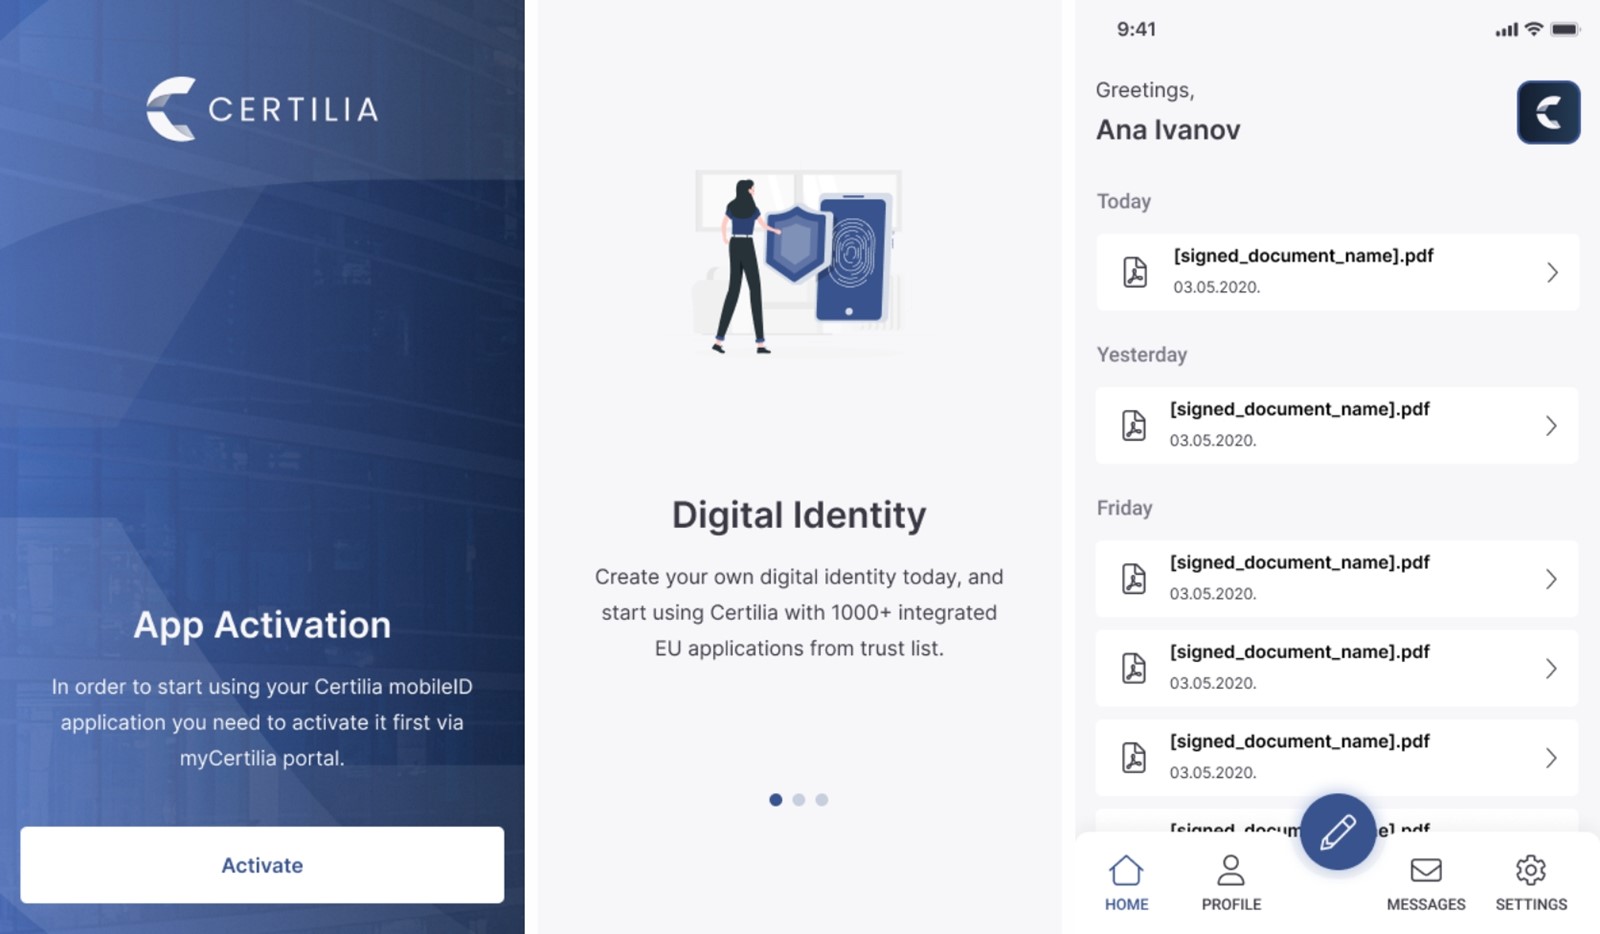Tap the cellular signal icon
This screenshot has height=934, width=1600.
(x=1506, y=30)
